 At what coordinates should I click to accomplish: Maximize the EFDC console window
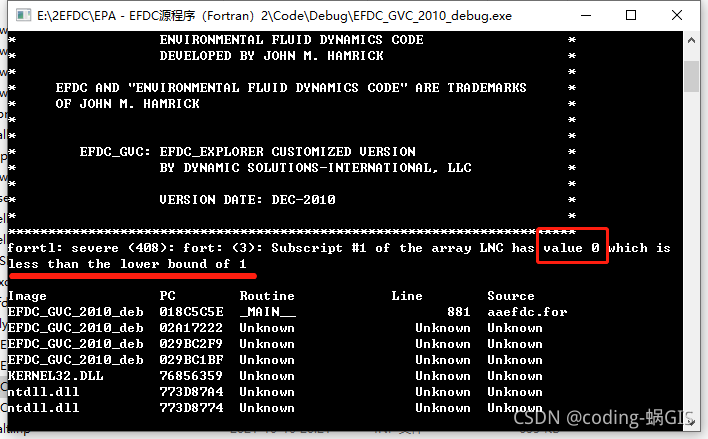(631, 15)
